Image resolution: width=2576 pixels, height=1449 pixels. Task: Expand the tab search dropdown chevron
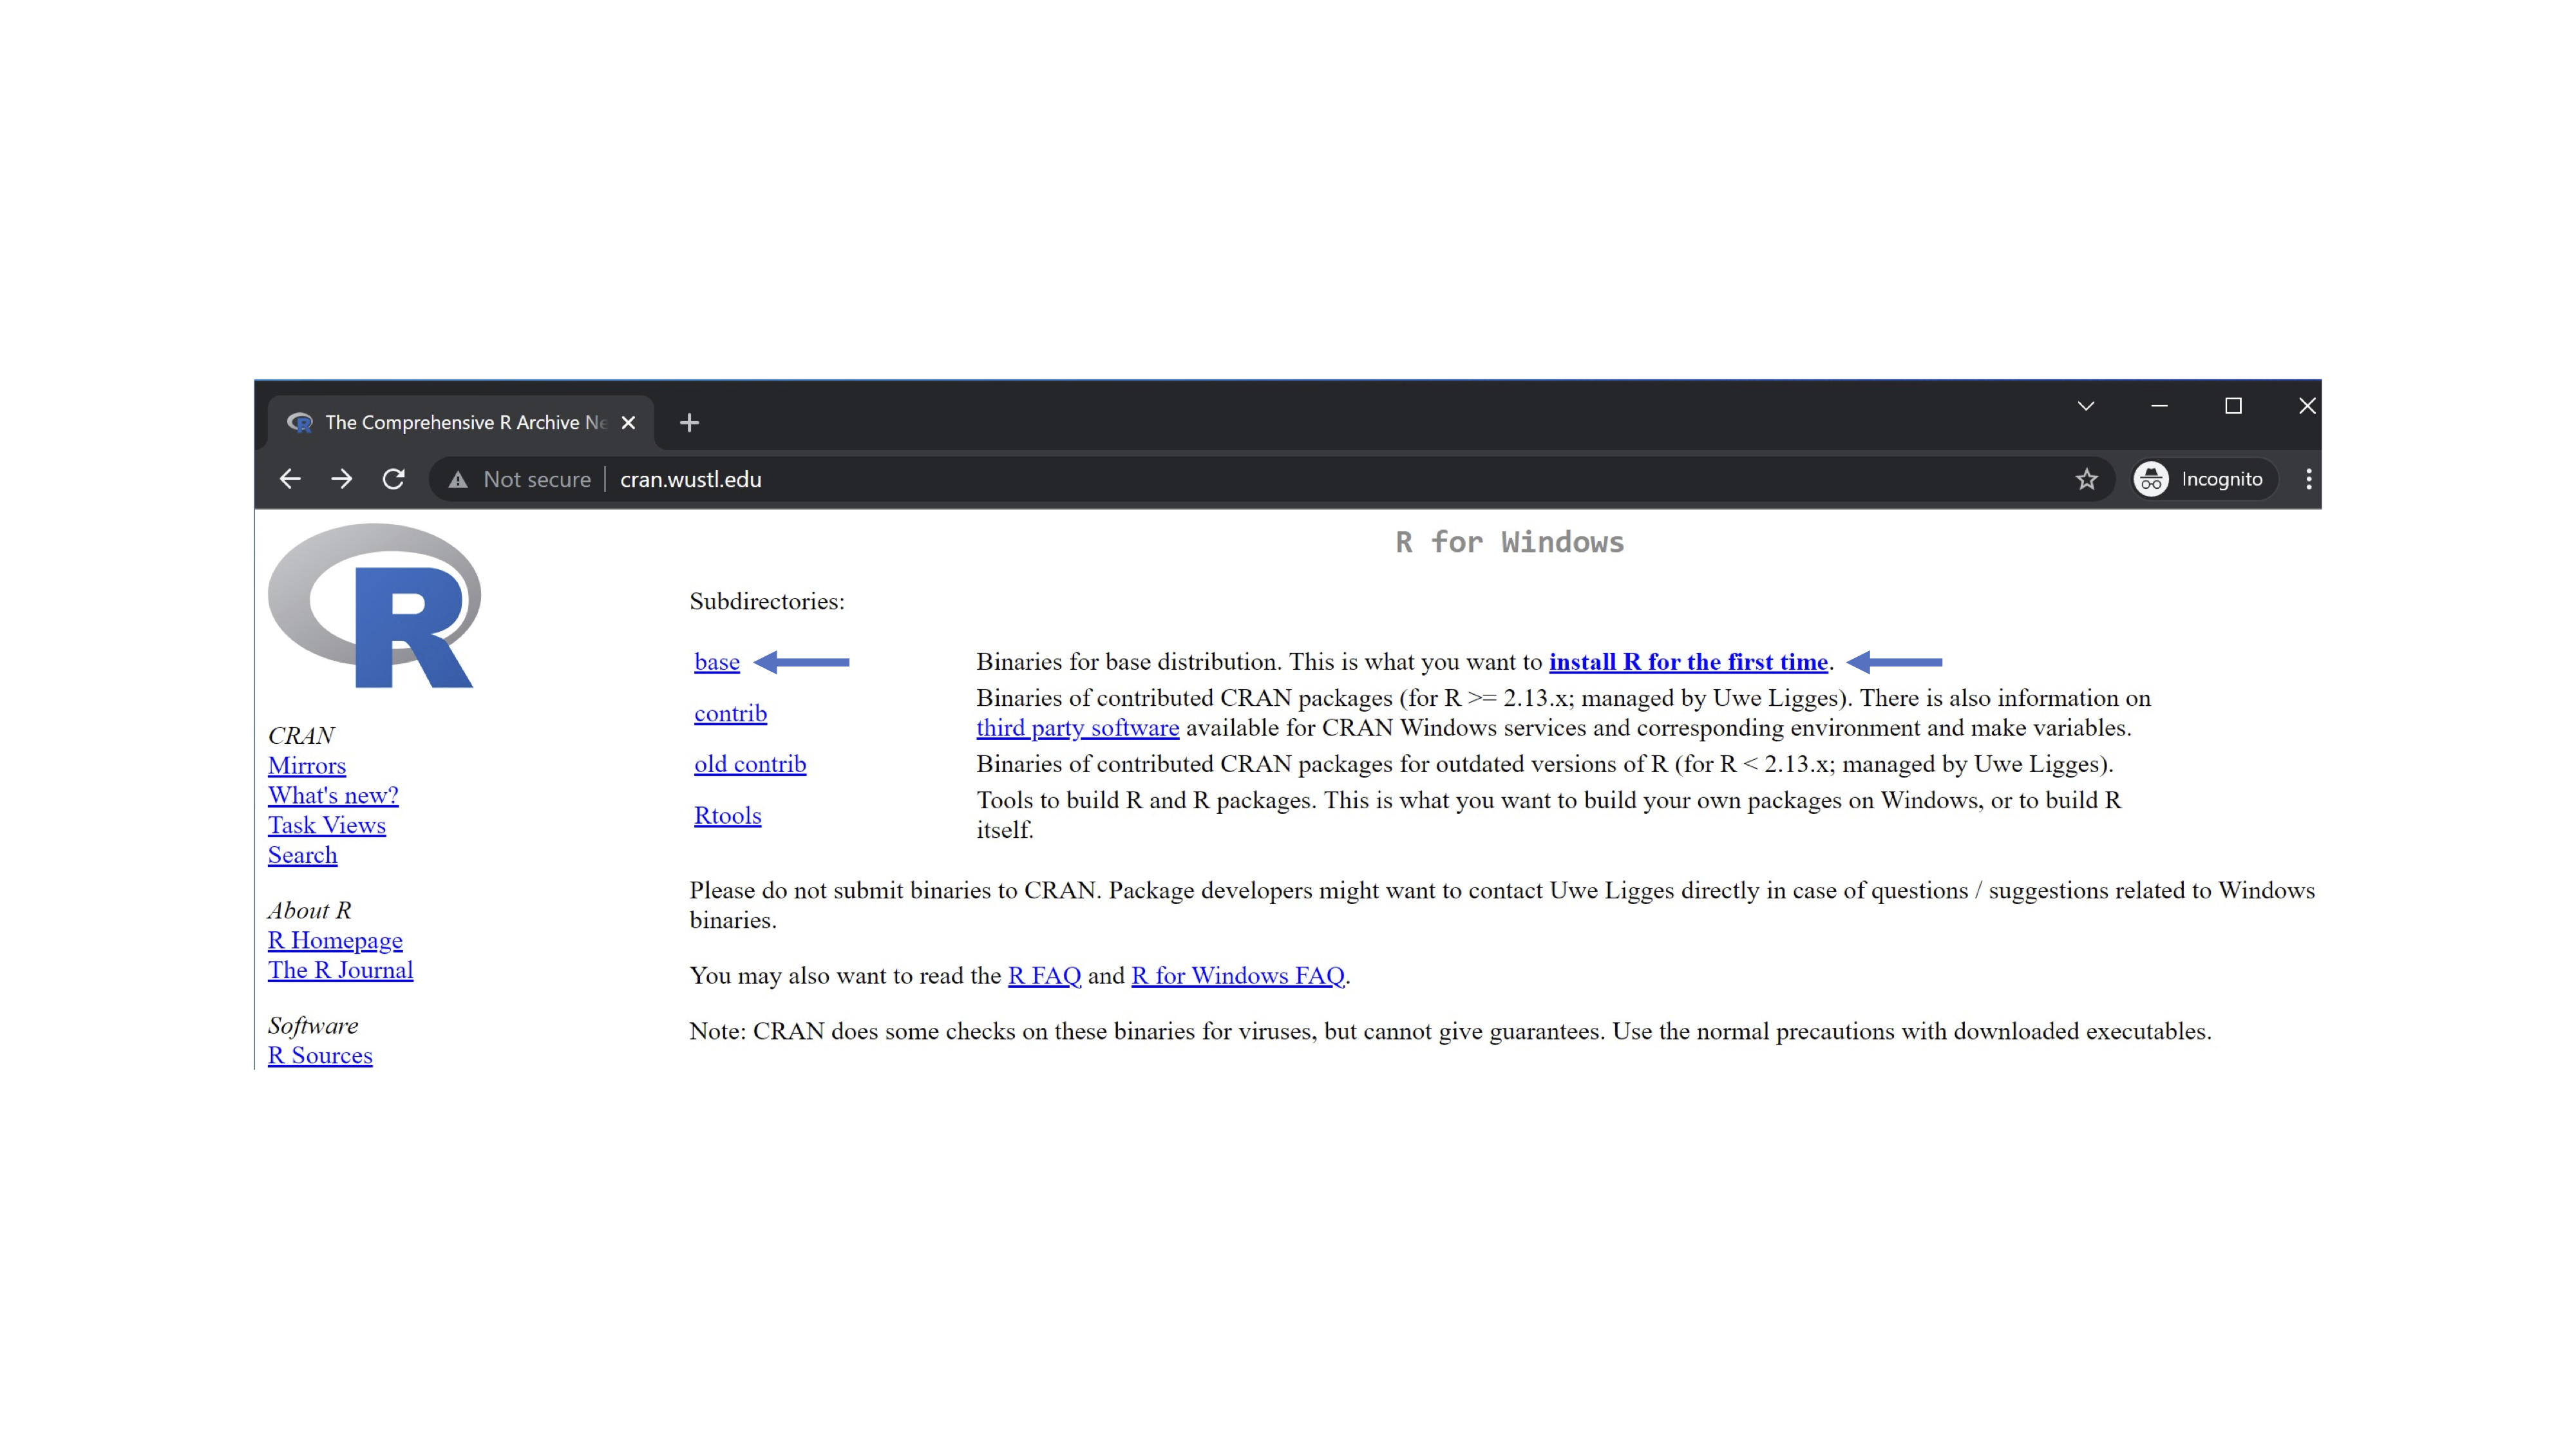[2086, 406]
